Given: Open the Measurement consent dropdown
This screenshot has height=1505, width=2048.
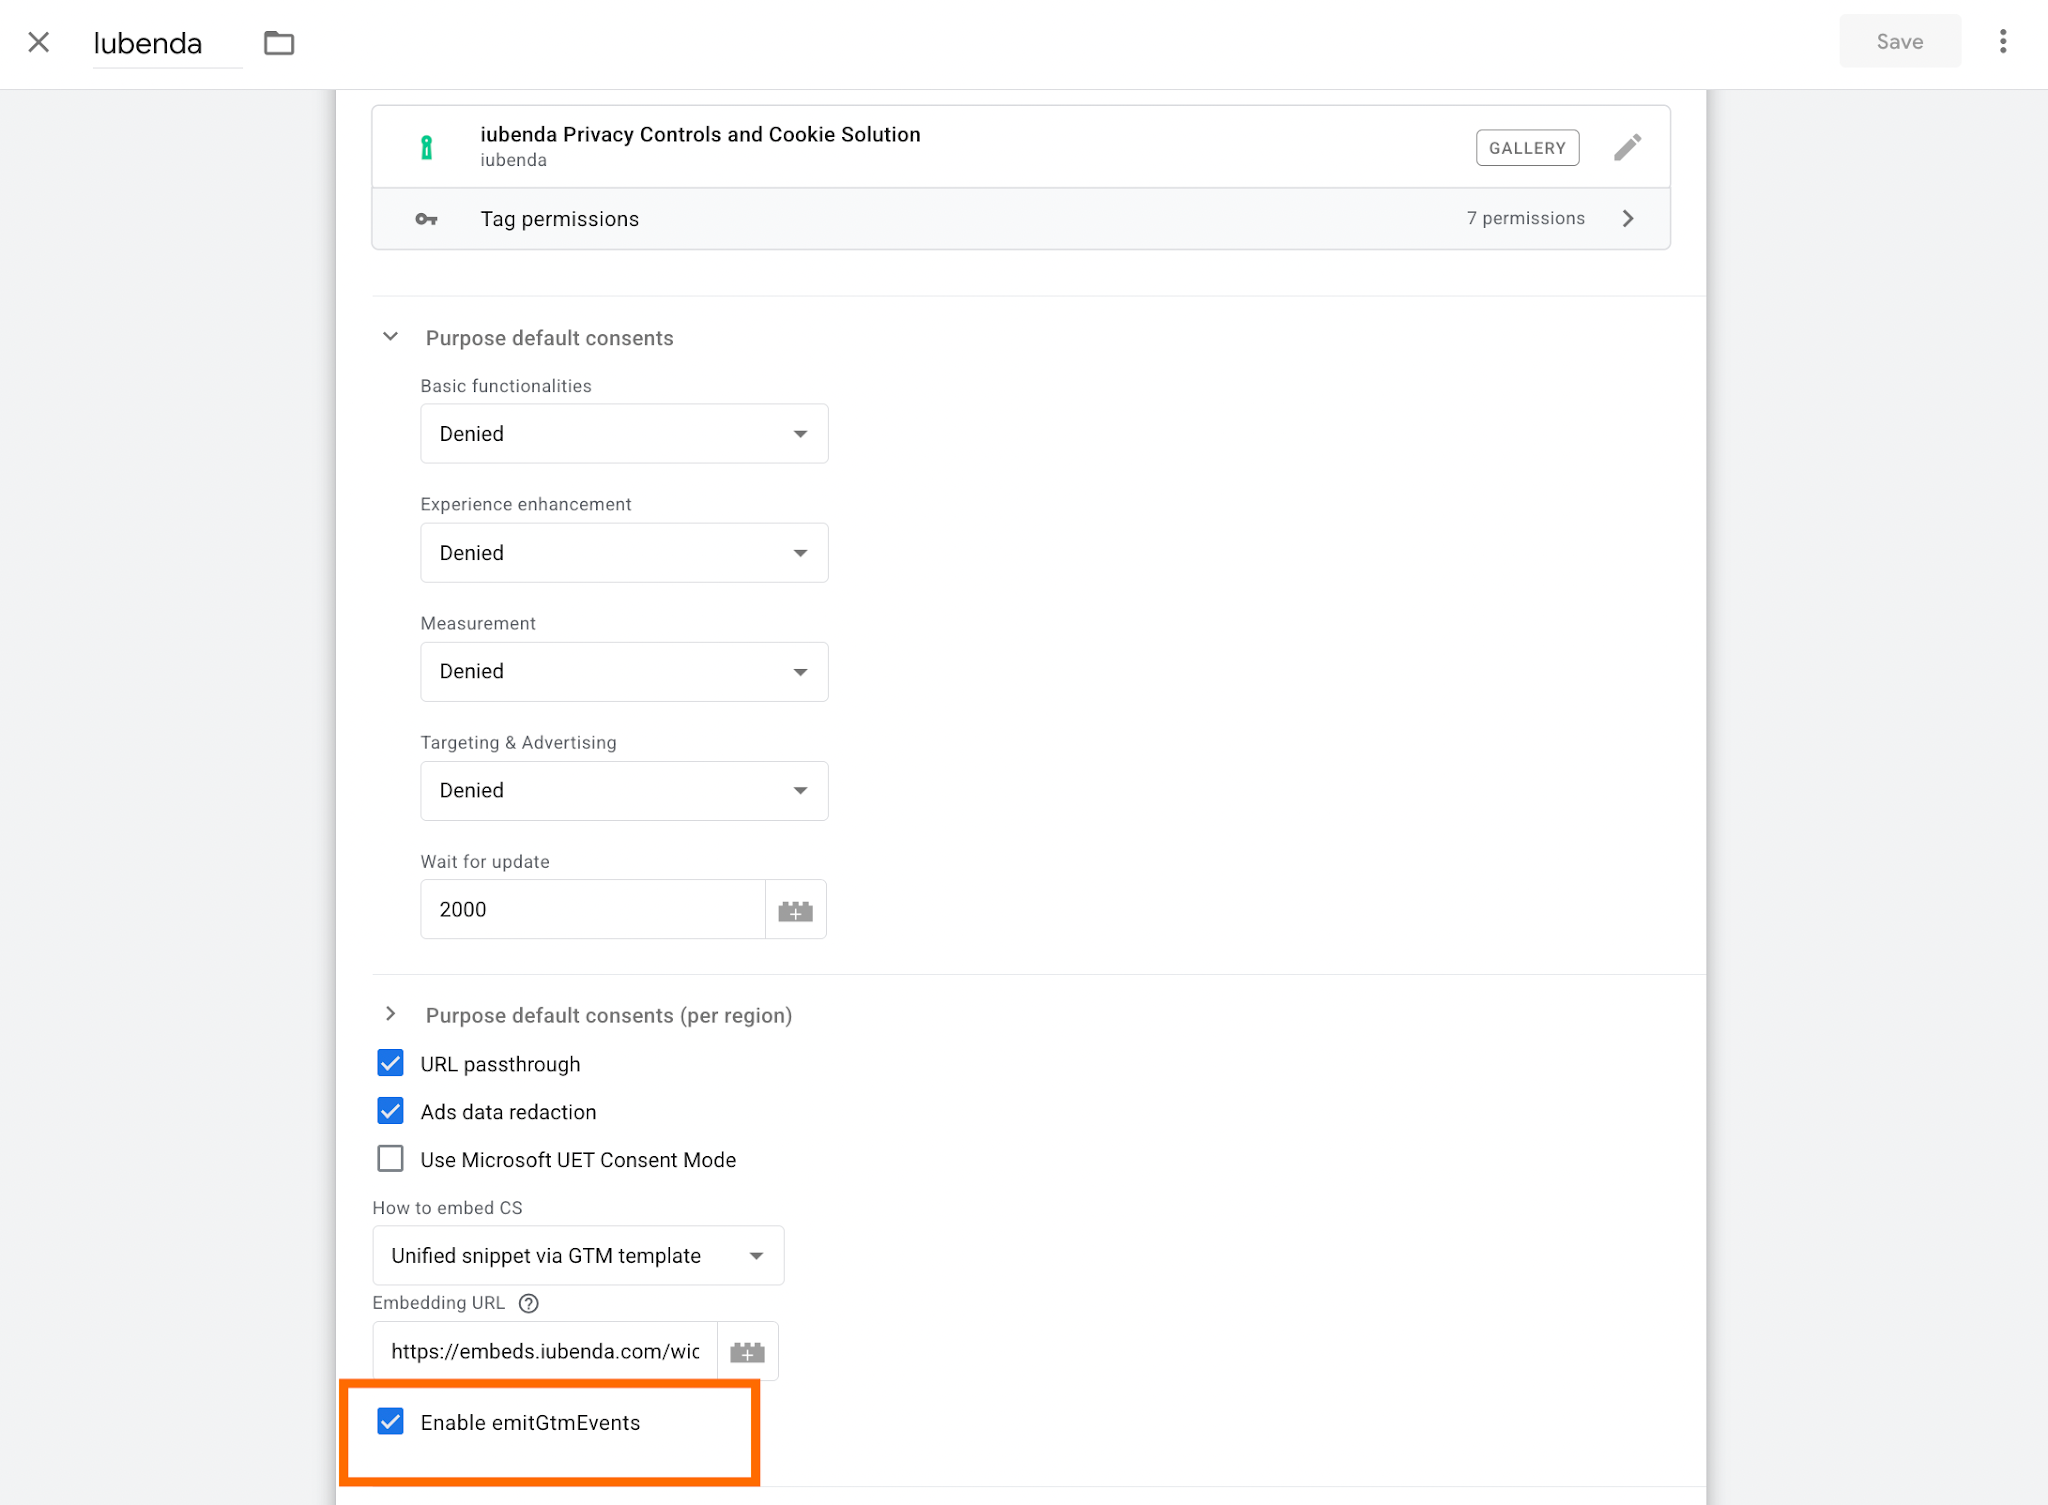Looking at the screenshot, I should (x=624, y=671).
